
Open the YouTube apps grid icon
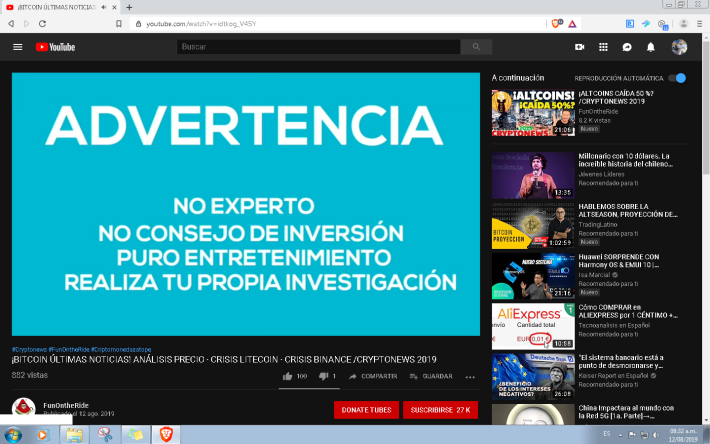[x=603, y=47]
